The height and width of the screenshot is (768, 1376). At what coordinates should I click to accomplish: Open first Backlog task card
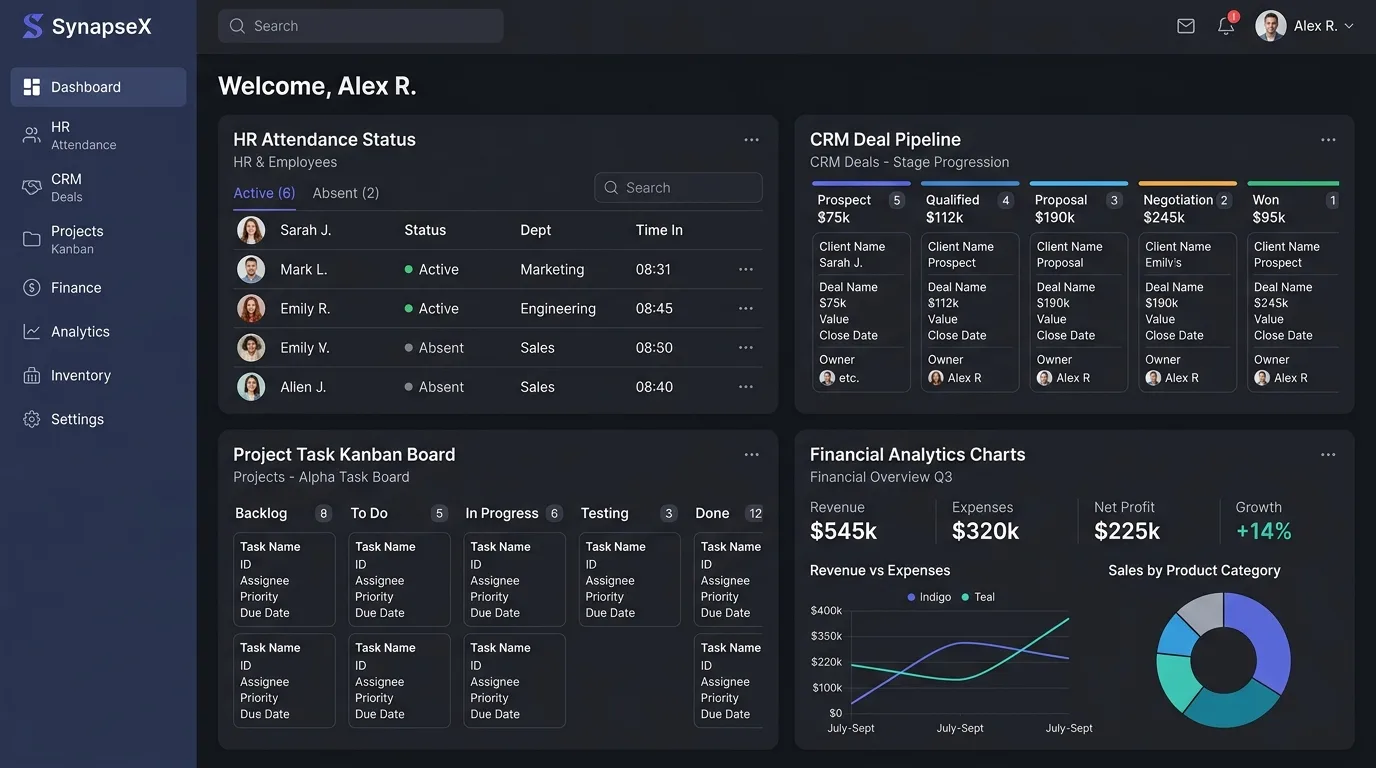pos(284,580)
